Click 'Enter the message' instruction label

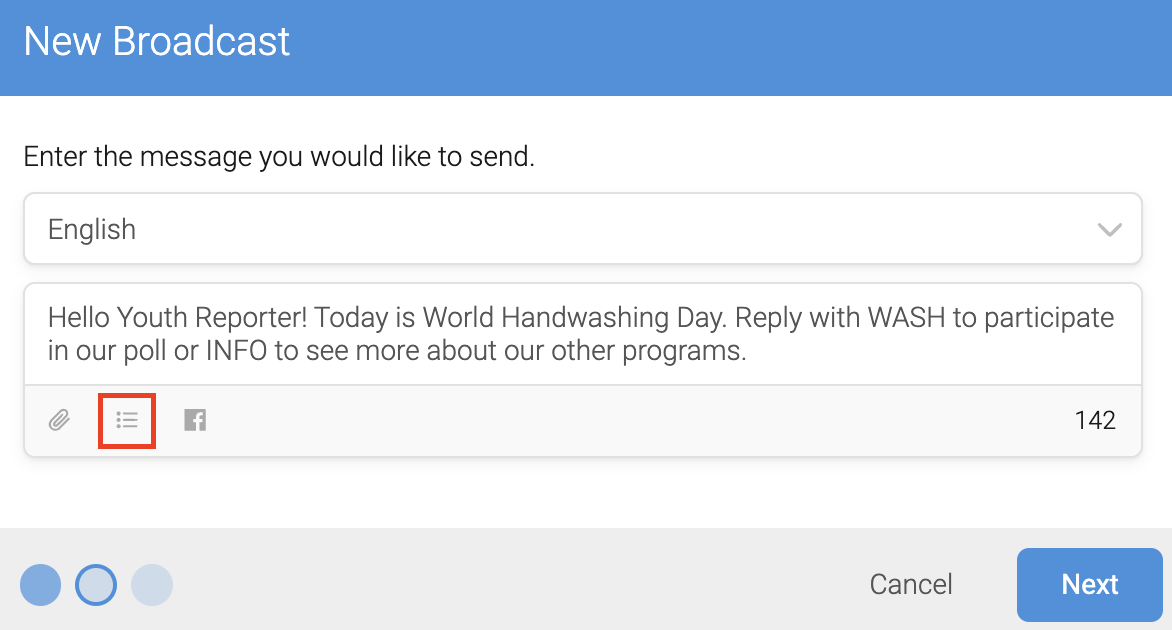pos(279,157)
